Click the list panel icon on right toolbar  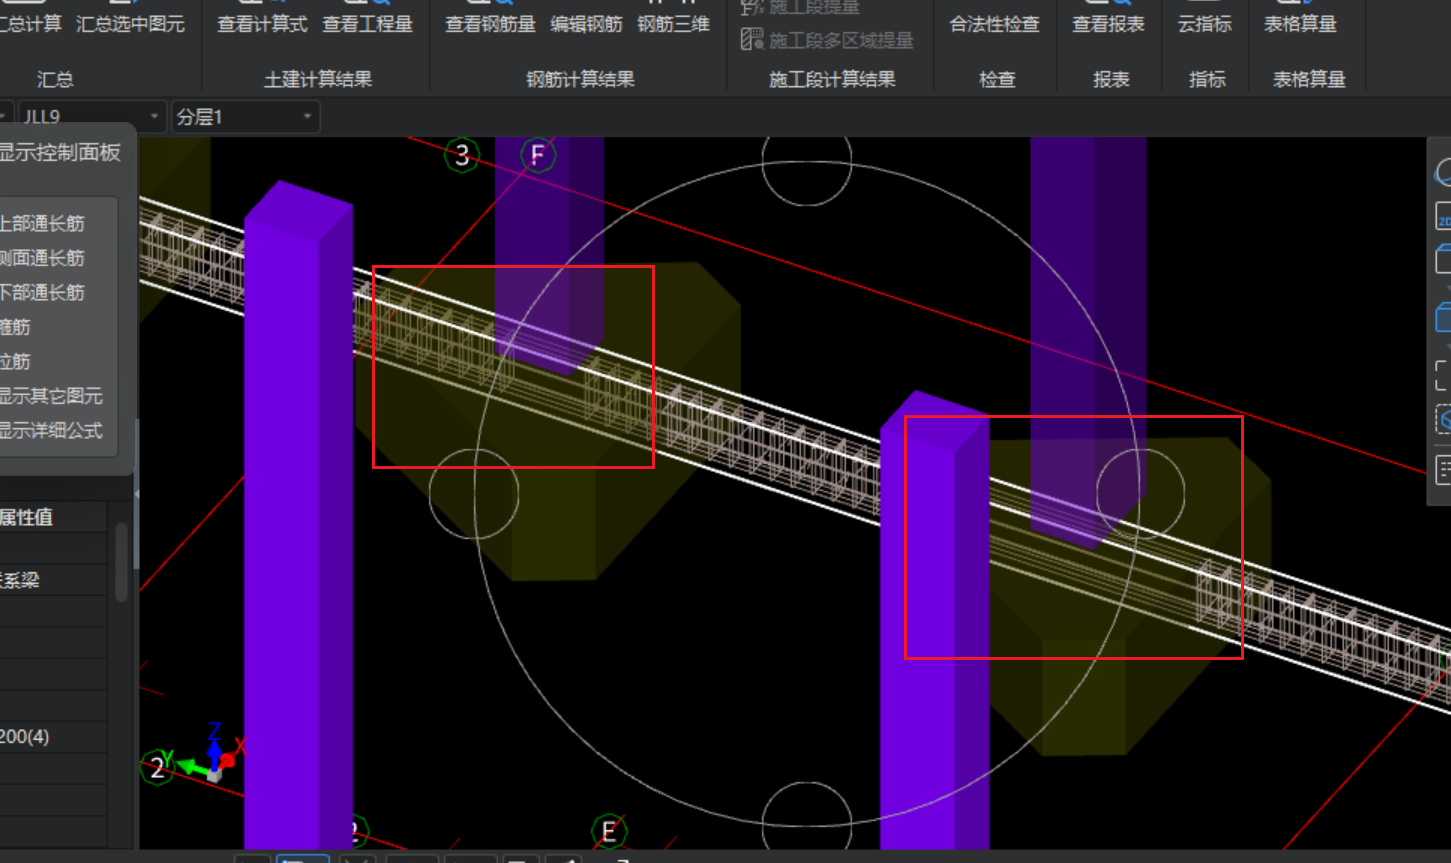point(1443,468)
